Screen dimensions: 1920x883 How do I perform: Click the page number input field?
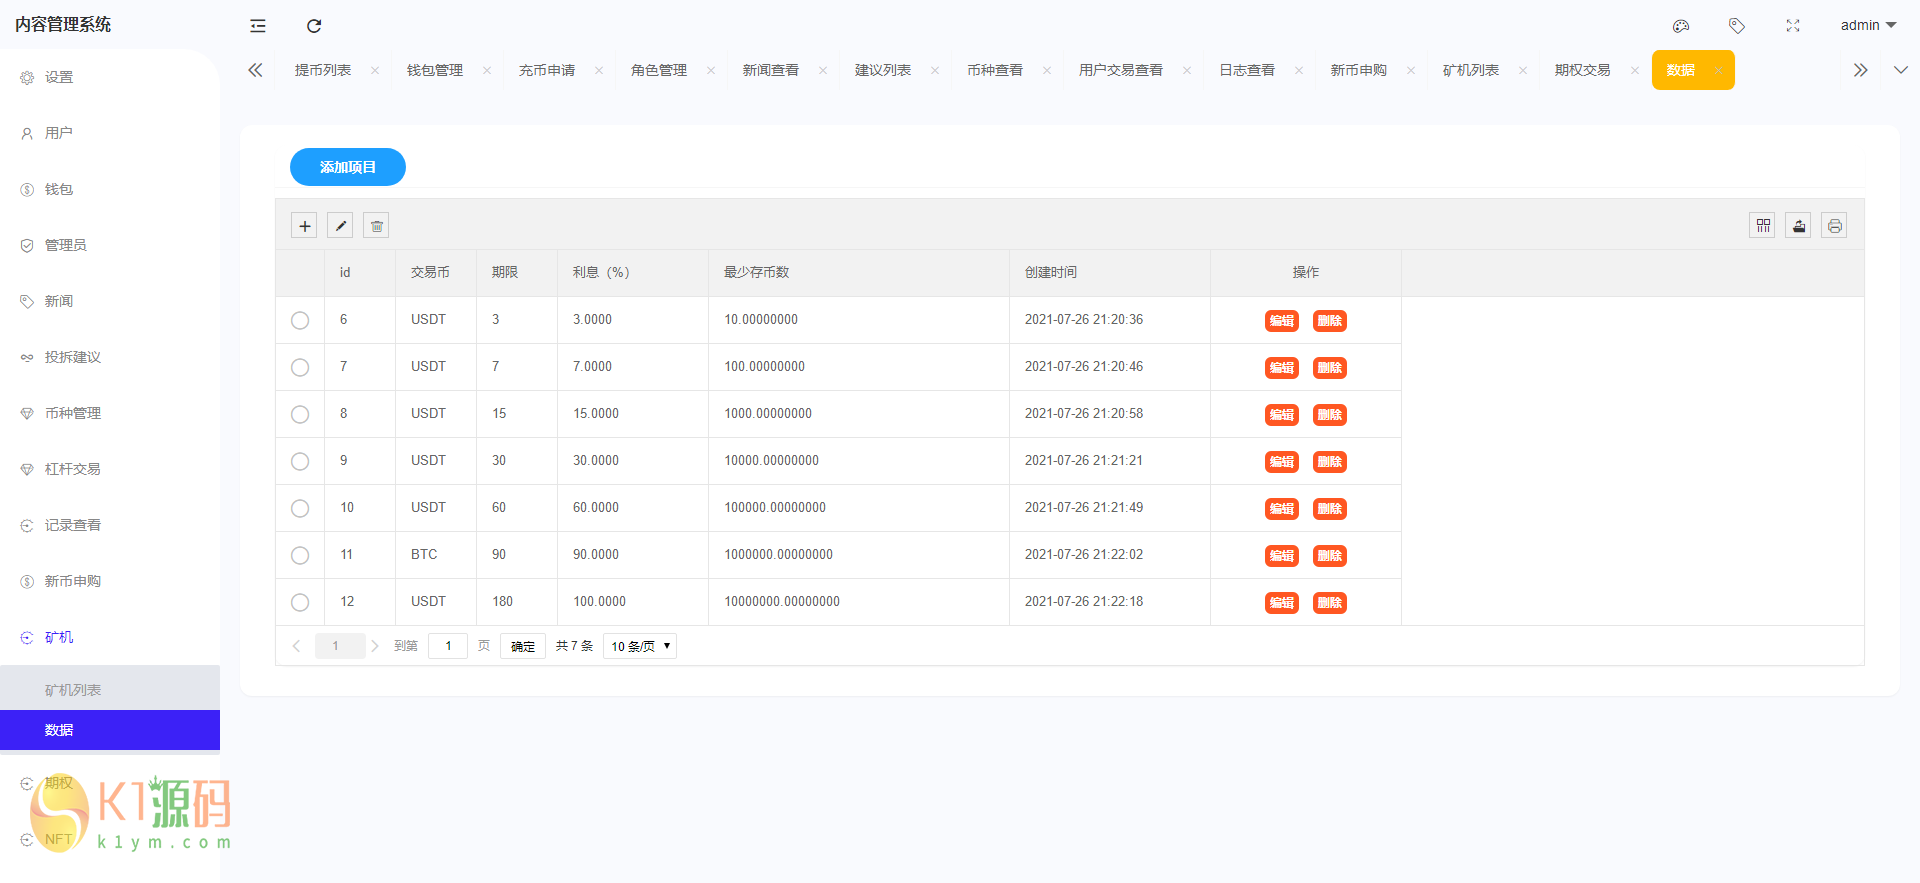coord(448,646)
